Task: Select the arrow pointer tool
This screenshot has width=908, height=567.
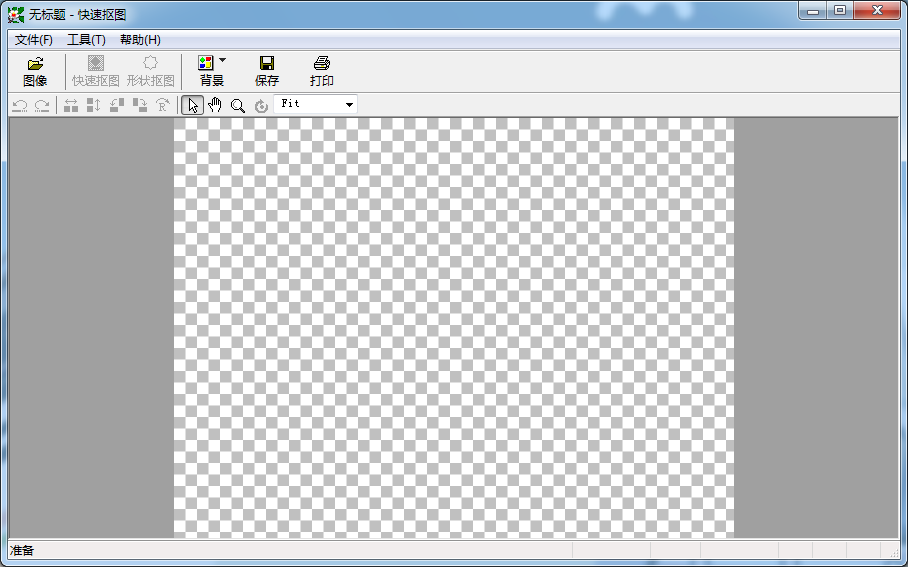Action: [193, 105]
